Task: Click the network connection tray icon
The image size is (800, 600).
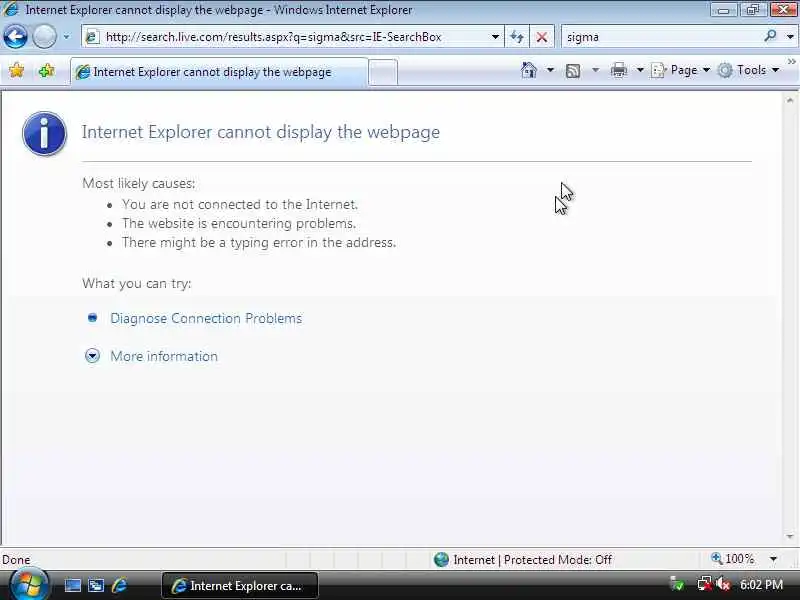Action: click(705, 584)
